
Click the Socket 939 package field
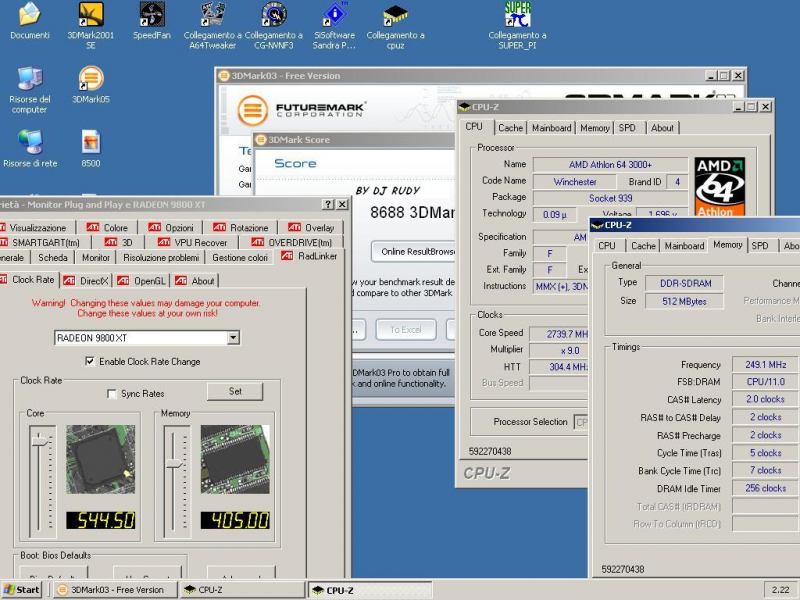[x=610, y=198]
